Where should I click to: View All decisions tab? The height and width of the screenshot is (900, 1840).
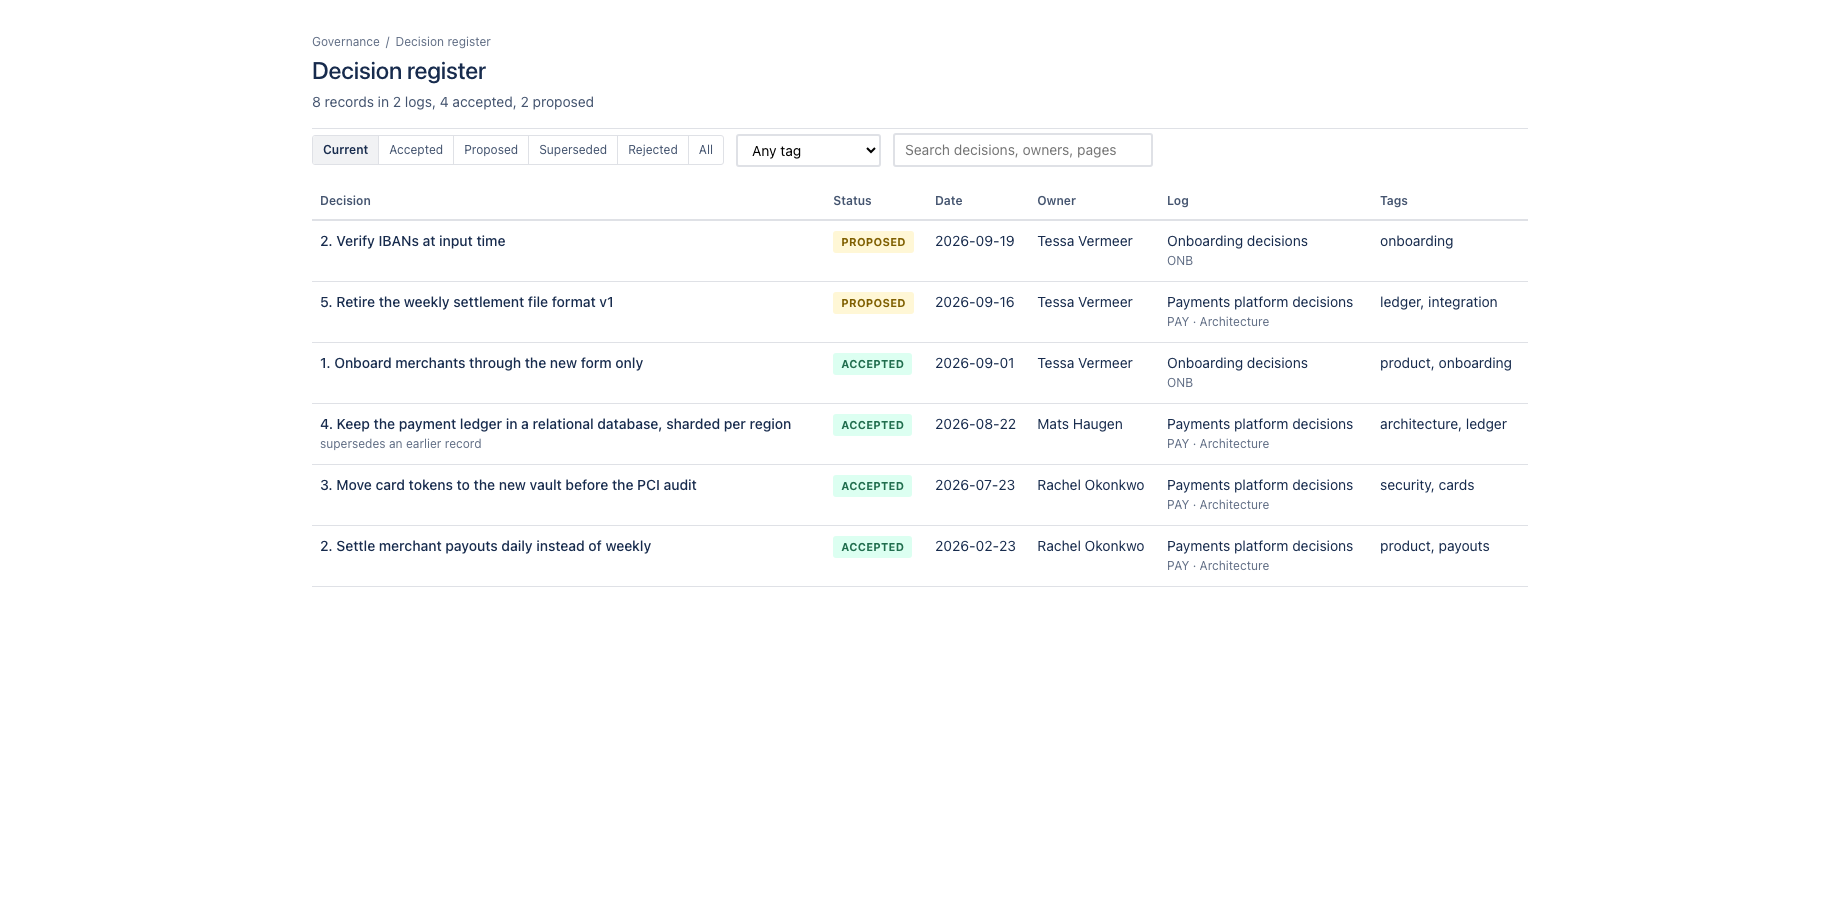click(x=706, y=150)
